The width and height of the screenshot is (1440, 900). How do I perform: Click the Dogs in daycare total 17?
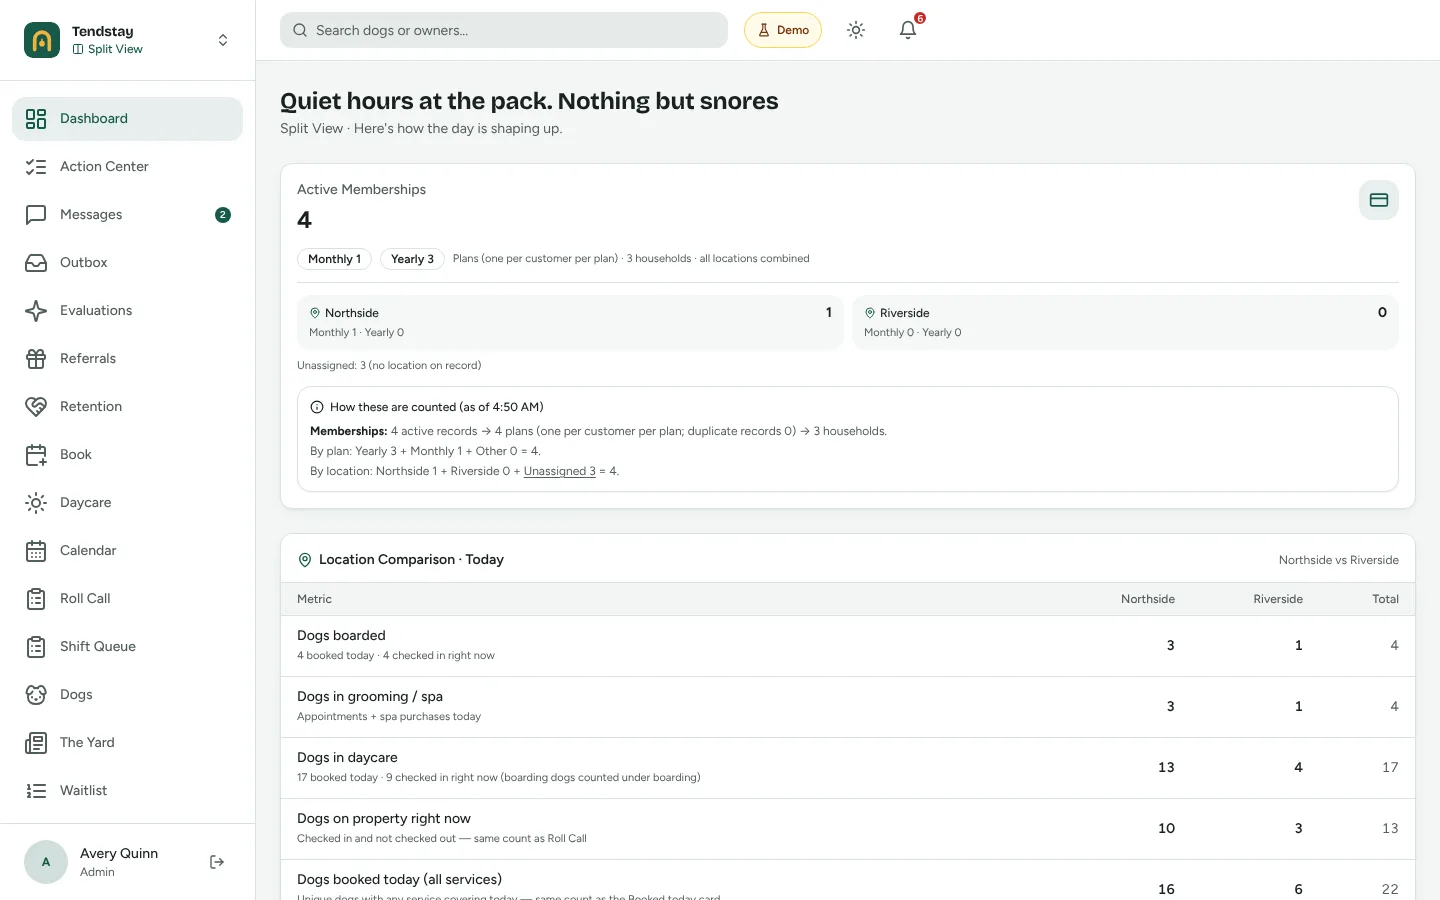pos(1390,767)
